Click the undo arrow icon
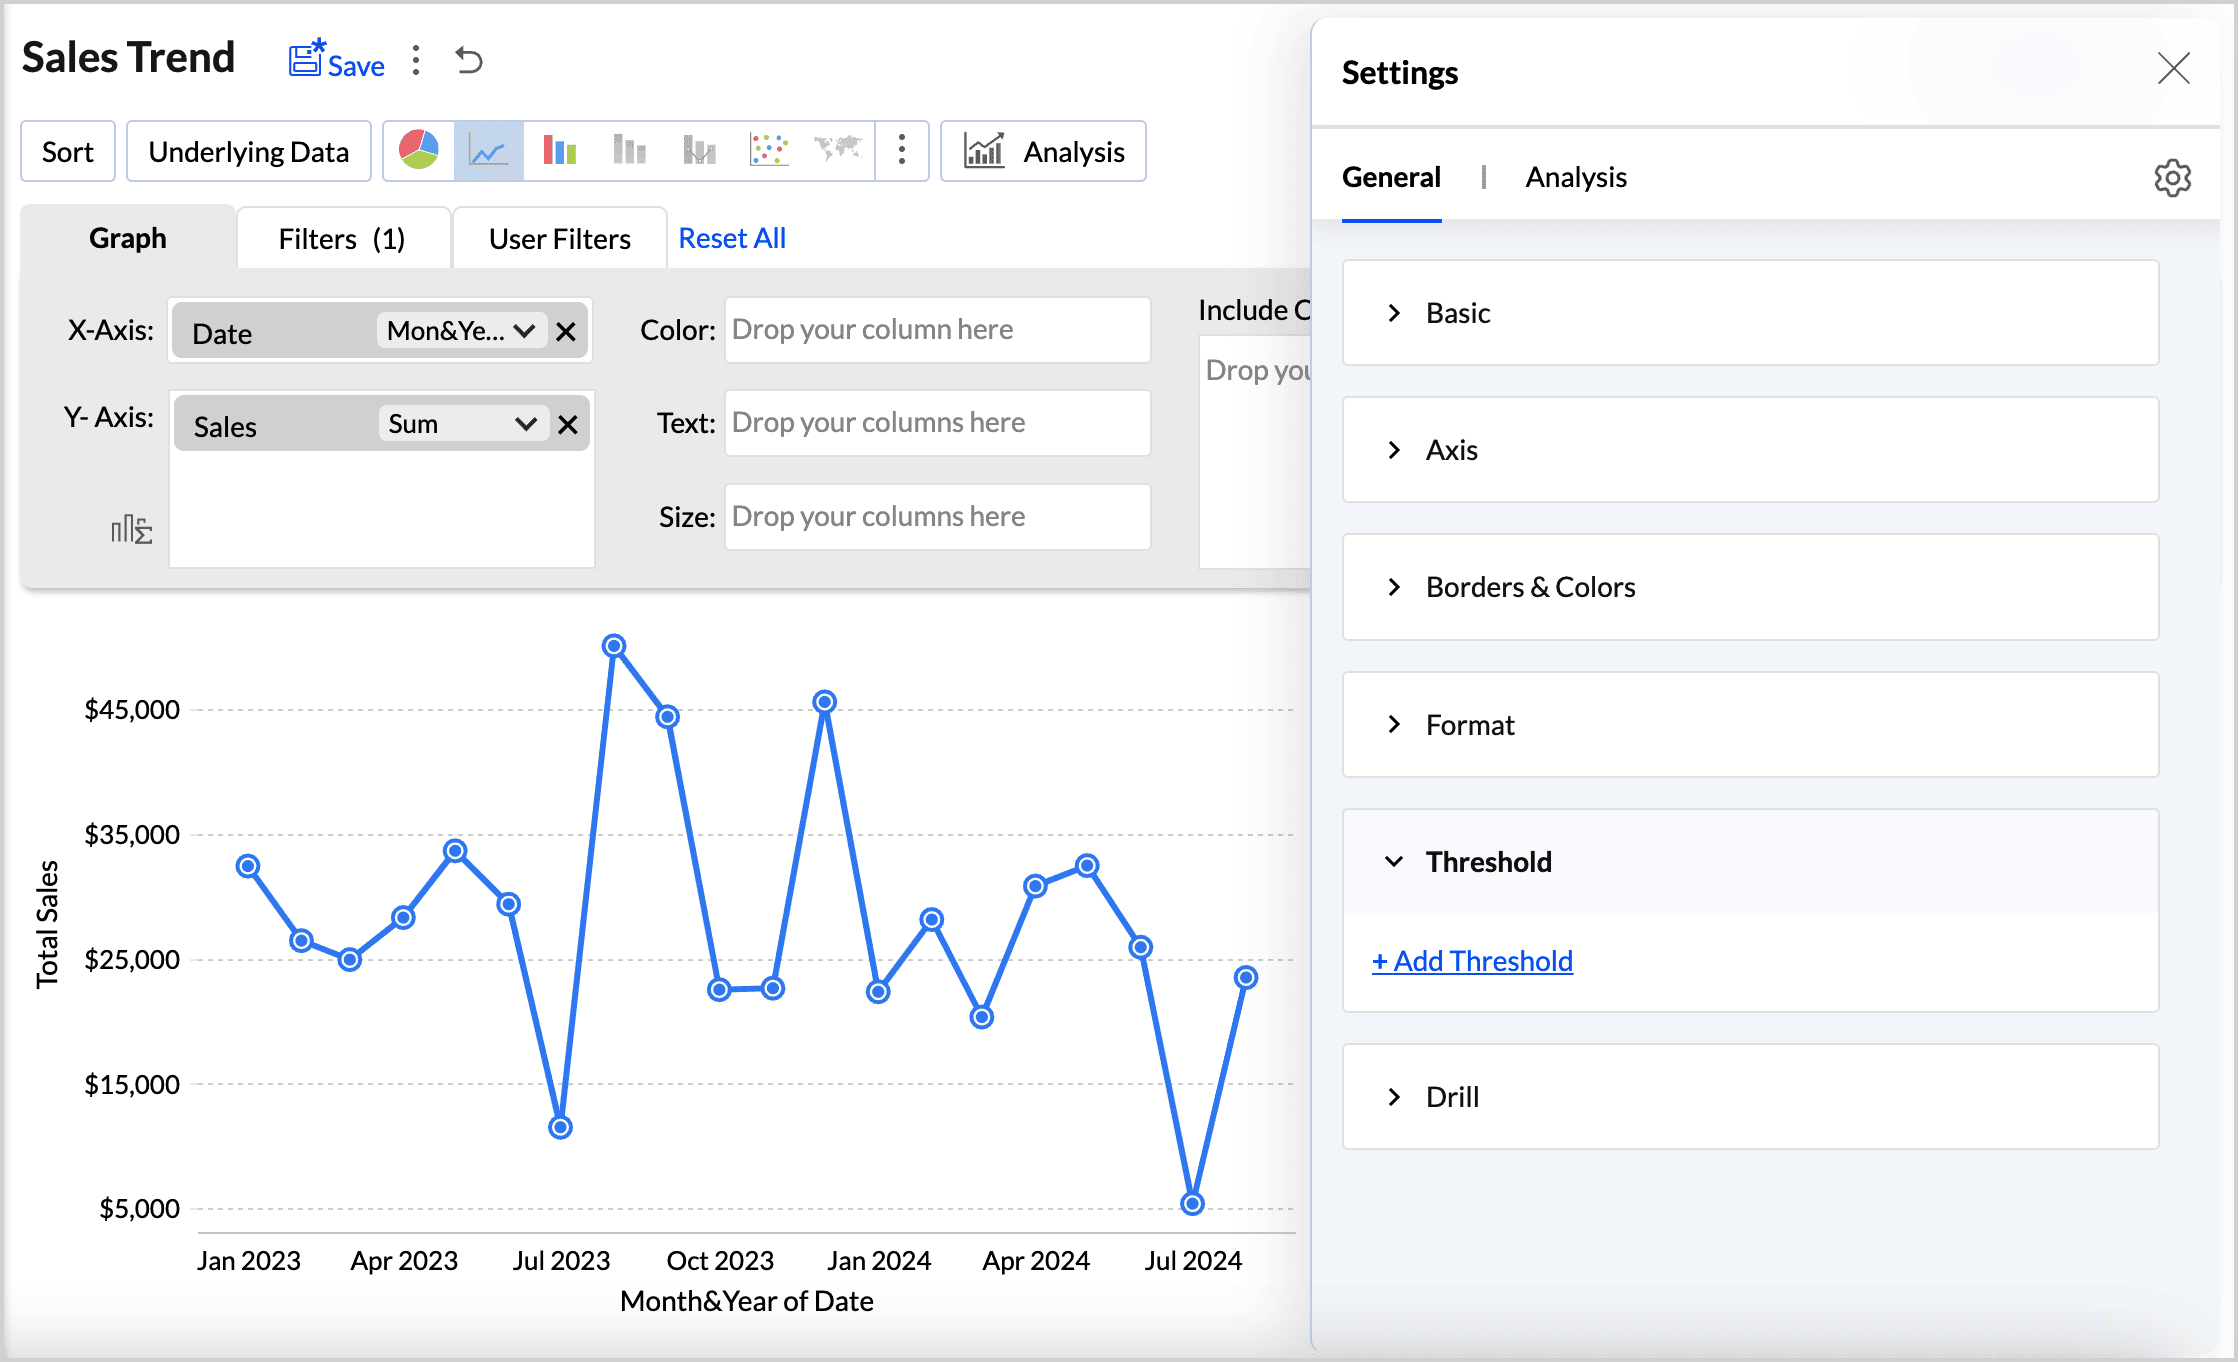The height and width of the screenshot is (1362, 2238). [468, 61]
